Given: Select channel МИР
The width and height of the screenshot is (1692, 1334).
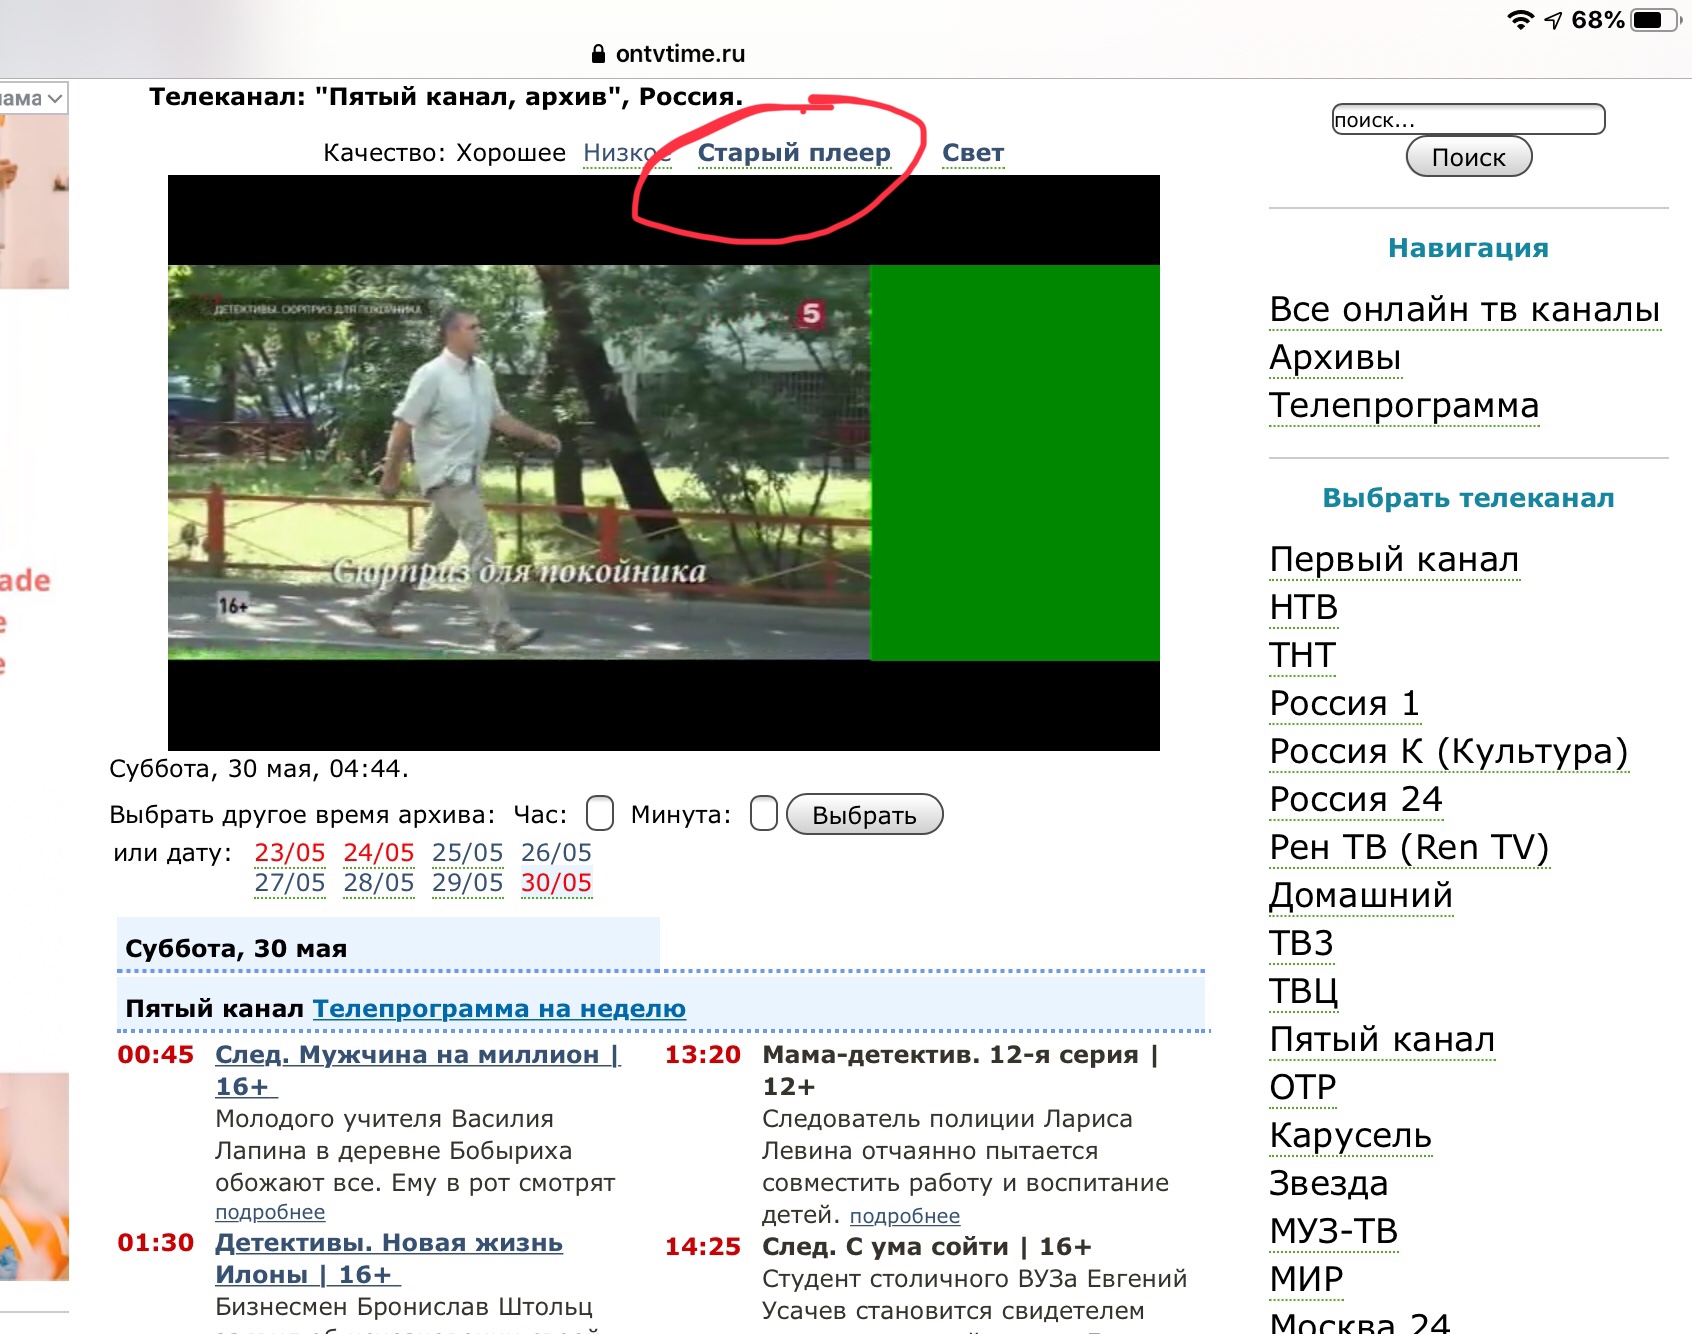Looking at the screenshot, I should click(1307, 1280).
